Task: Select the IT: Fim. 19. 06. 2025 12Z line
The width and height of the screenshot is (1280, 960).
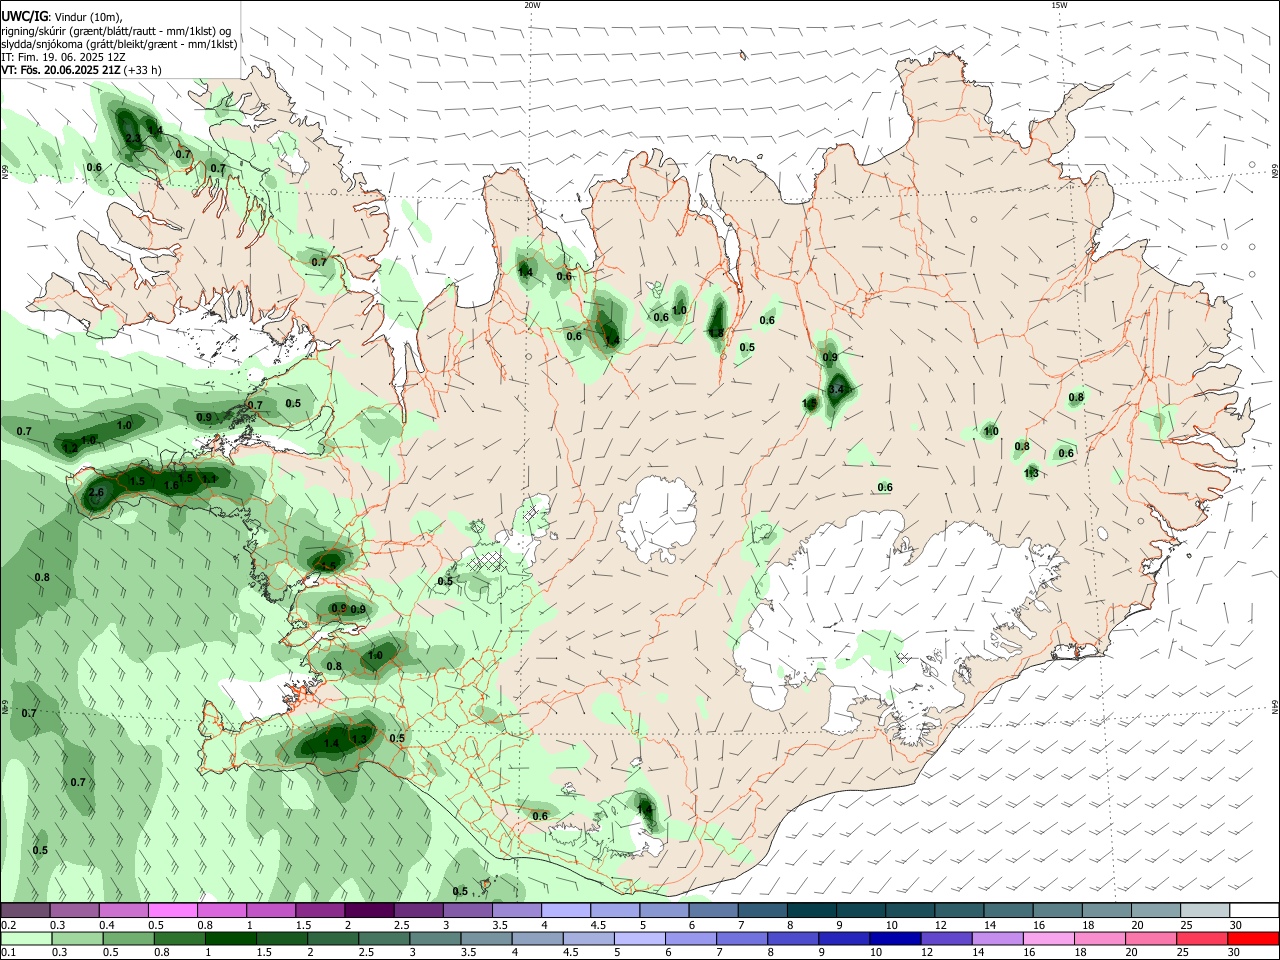Action: point(63,57)
